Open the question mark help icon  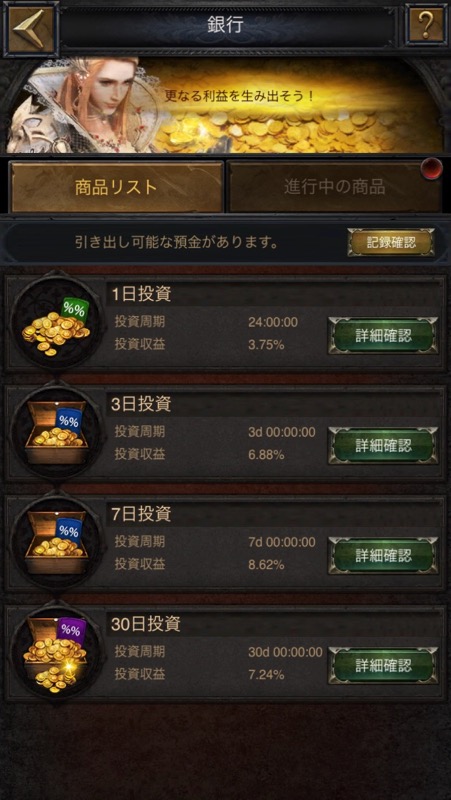click(x=424, y=23)
